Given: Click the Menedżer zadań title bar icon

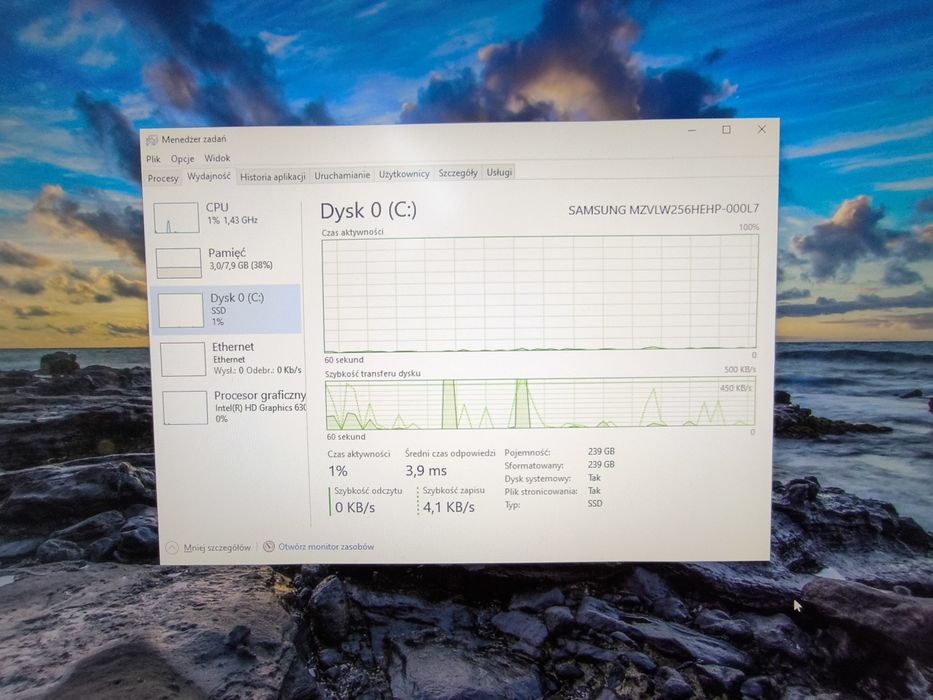Looking at the screenshot, I should tap(152, 140).
